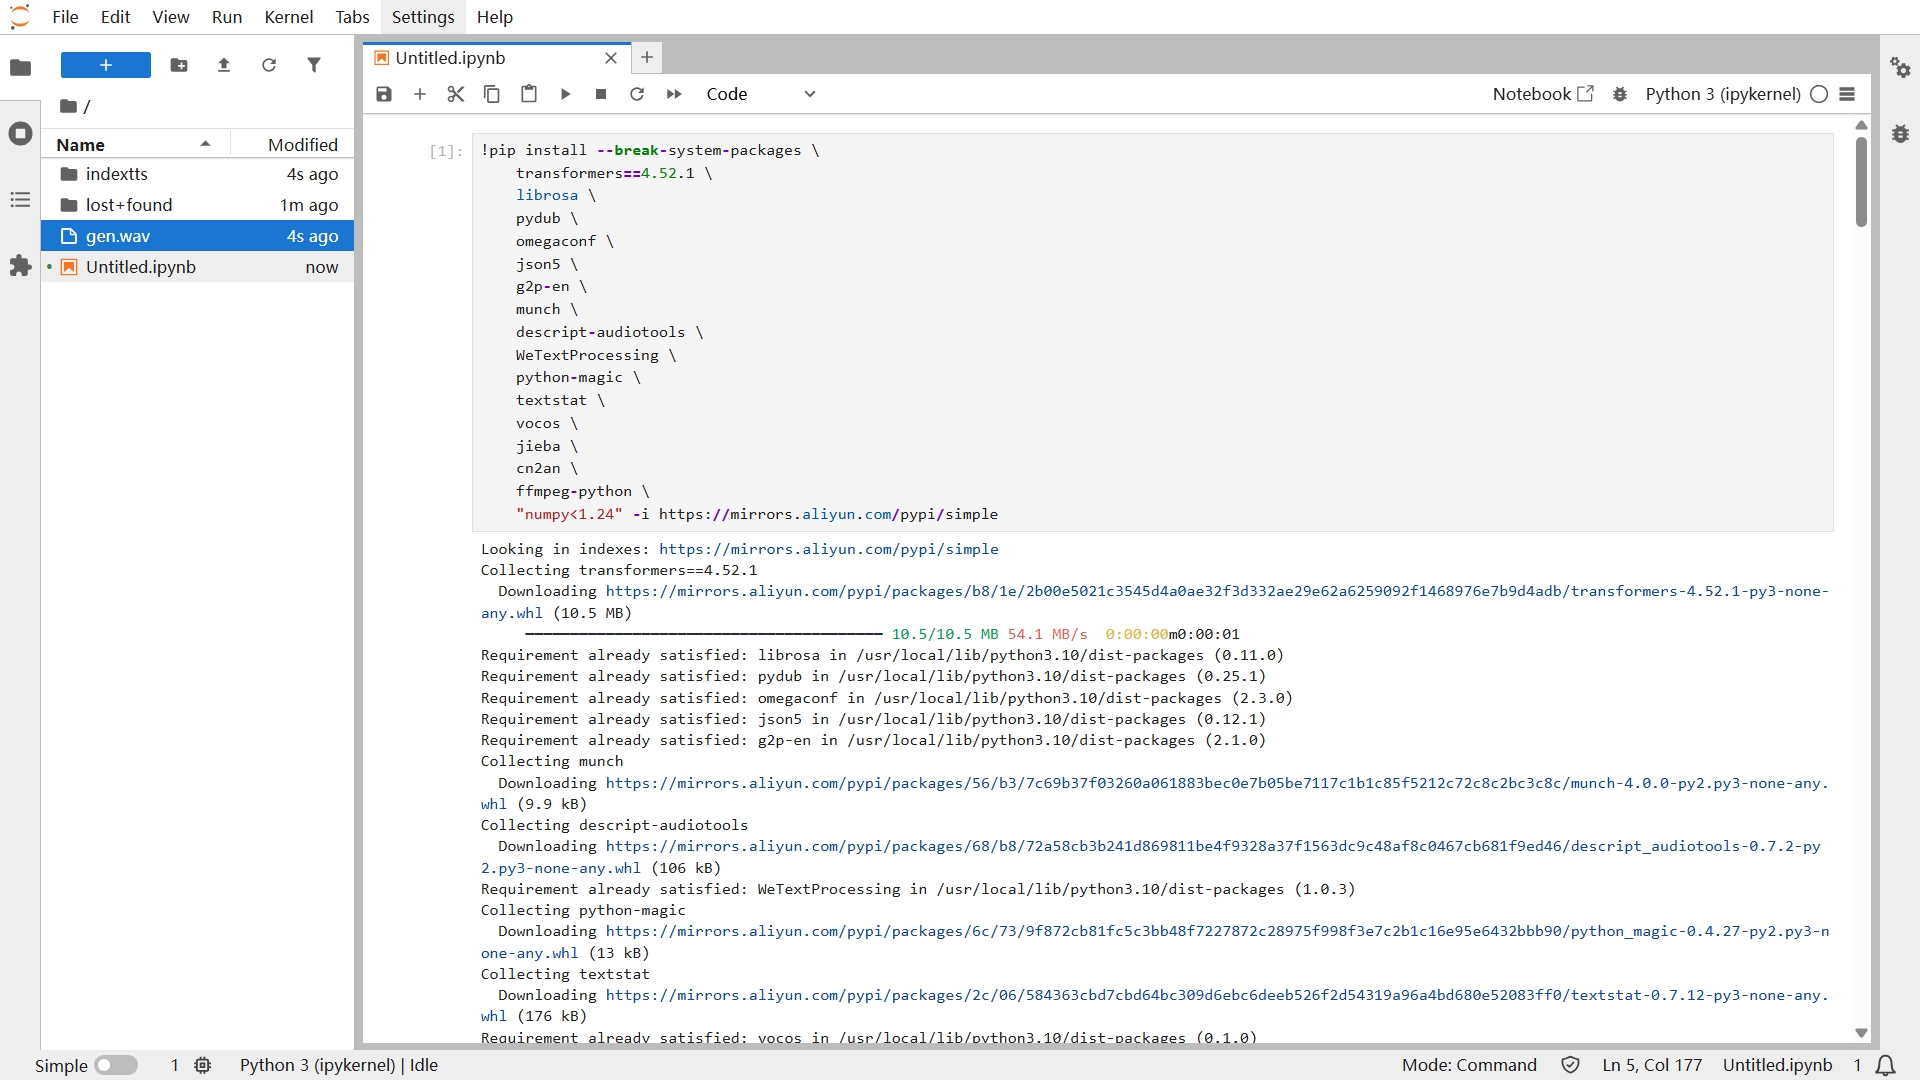The image size is (1920, 1080).
Task: Open the mirrors.aliyun.com/pypi/simple index link
Action: pyautogui.click(x=828, y=549)
